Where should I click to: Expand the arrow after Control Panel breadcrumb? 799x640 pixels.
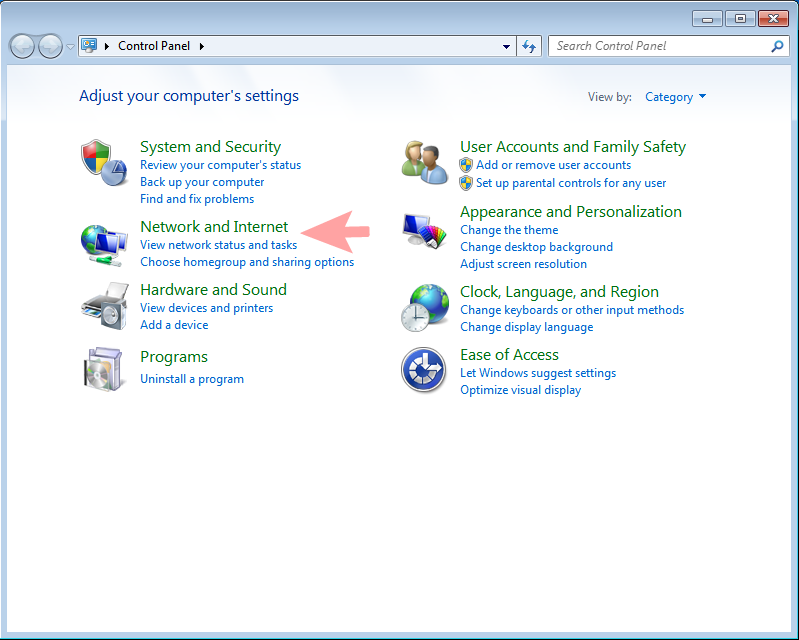(x=202, y=46)
